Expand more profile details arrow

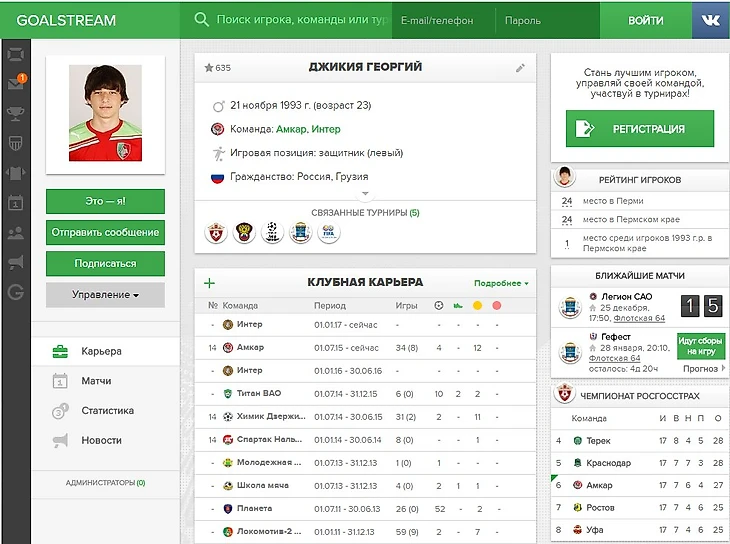pyautogui.click(x=365, y=193)
